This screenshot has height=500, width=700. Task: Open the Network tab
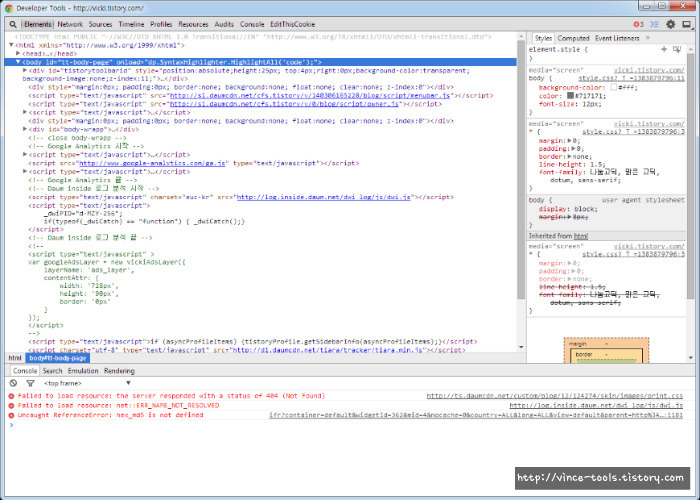(x=70, y=25)
